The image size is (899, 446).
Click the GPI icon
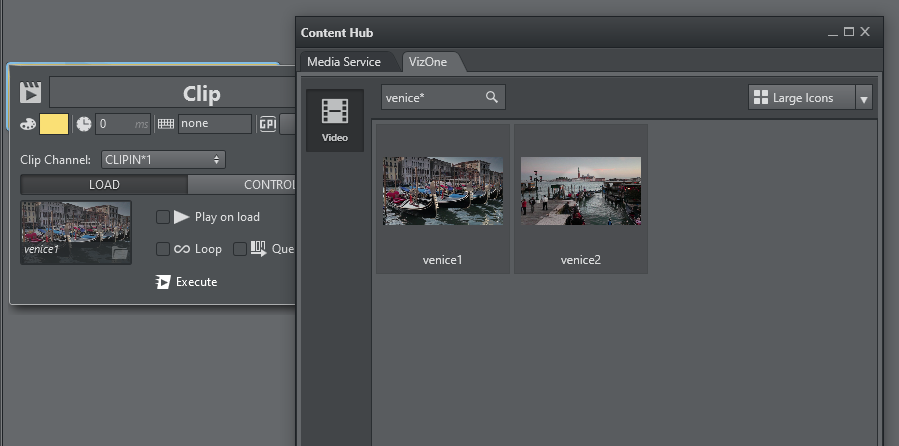click(267, 124)
